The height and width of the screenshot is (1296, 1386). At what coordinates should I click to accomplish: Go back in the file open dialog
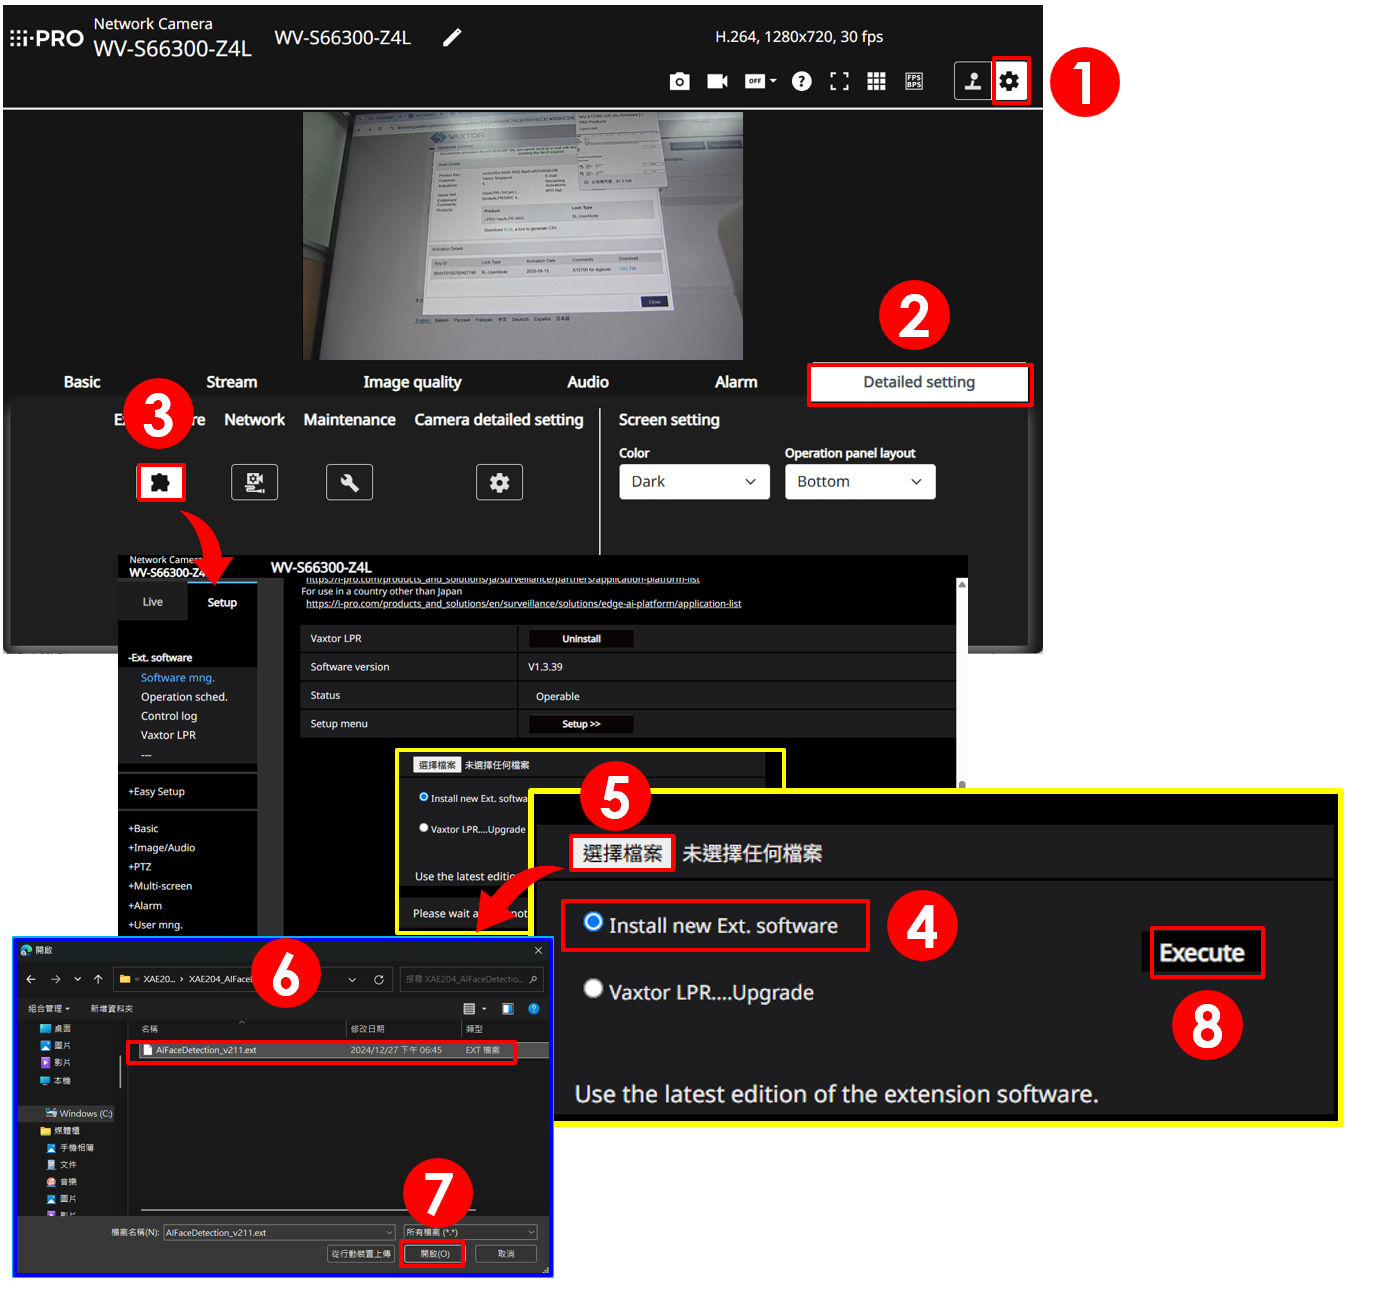coord(31,979)
